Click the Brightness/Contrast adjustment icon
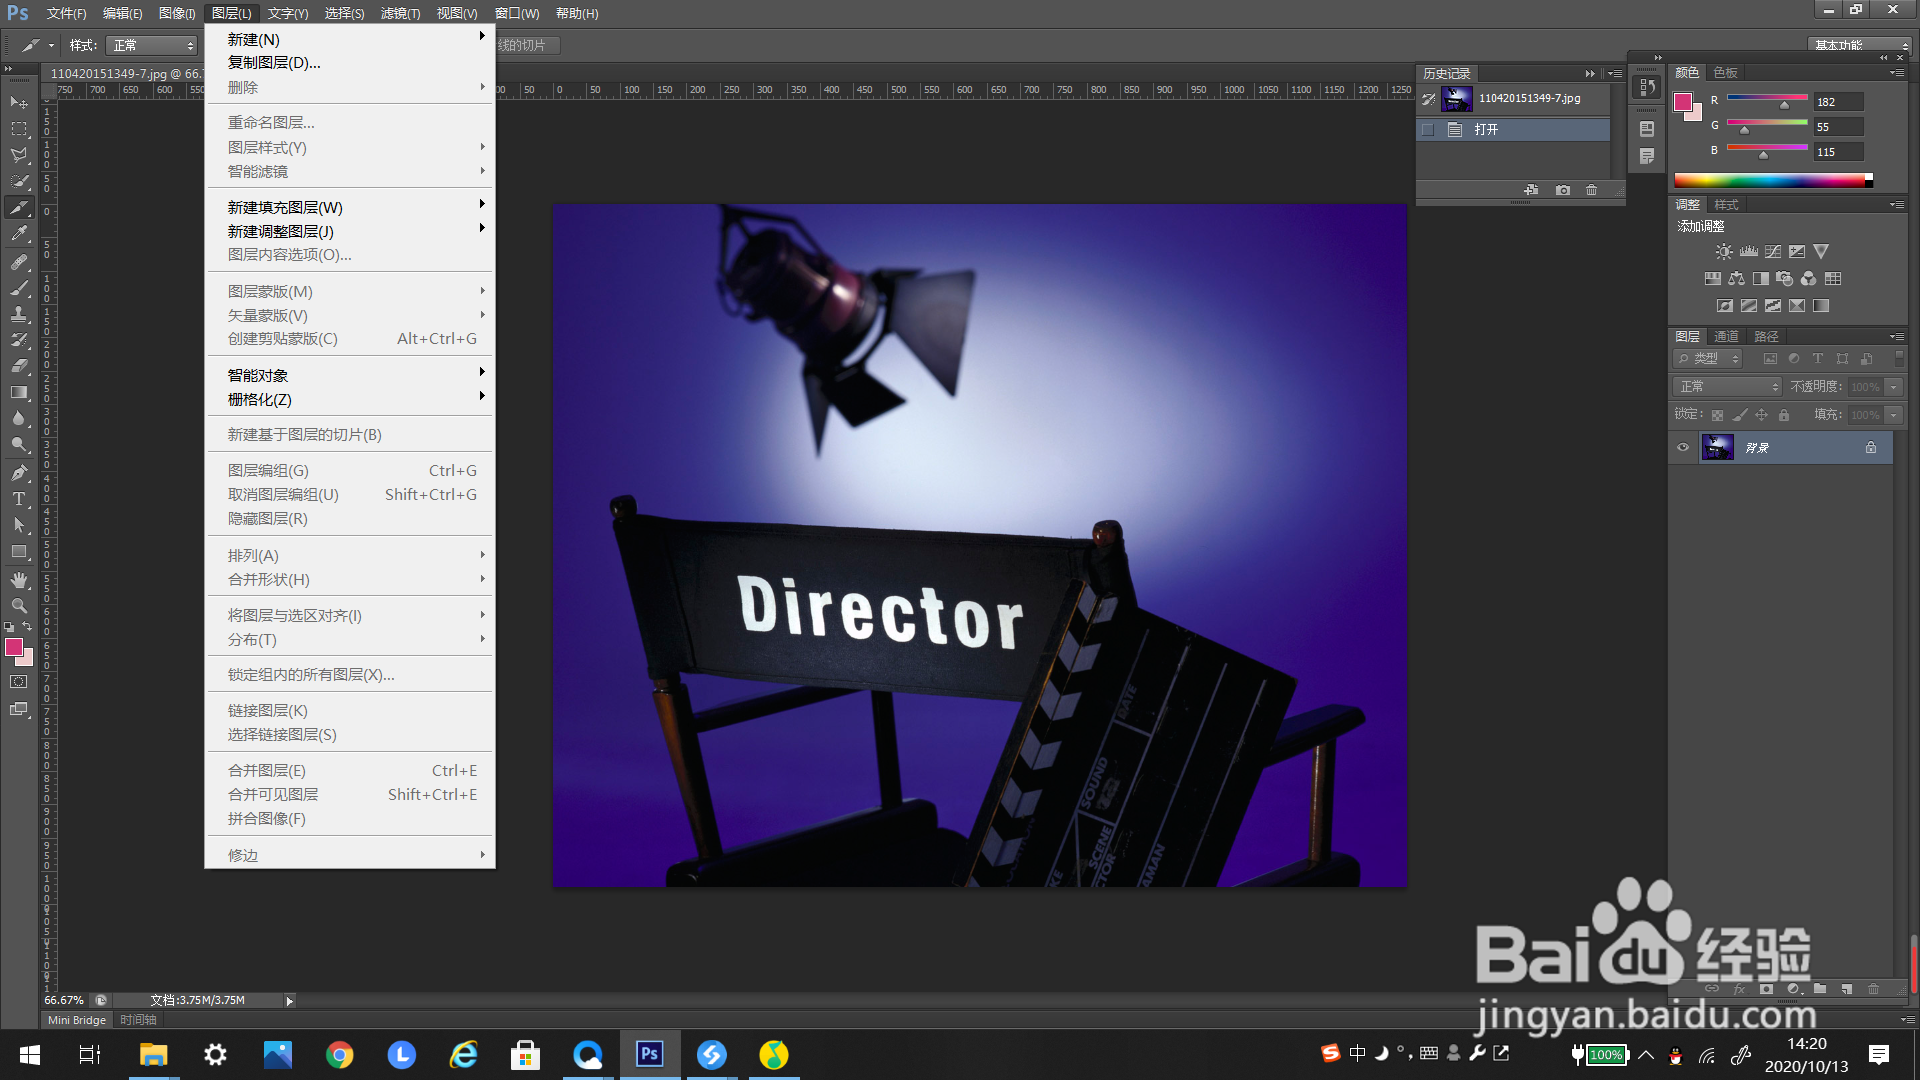This screenshot has height=1080, width=1920. click(1724, 252)
